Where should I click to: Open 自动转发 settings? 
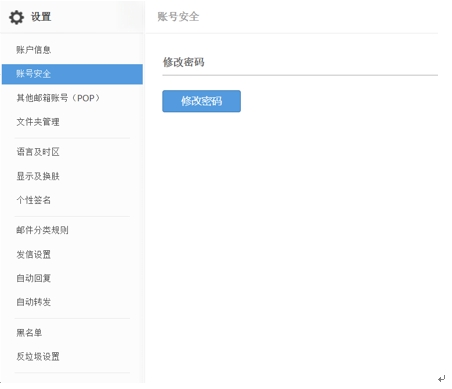(34, 302)
